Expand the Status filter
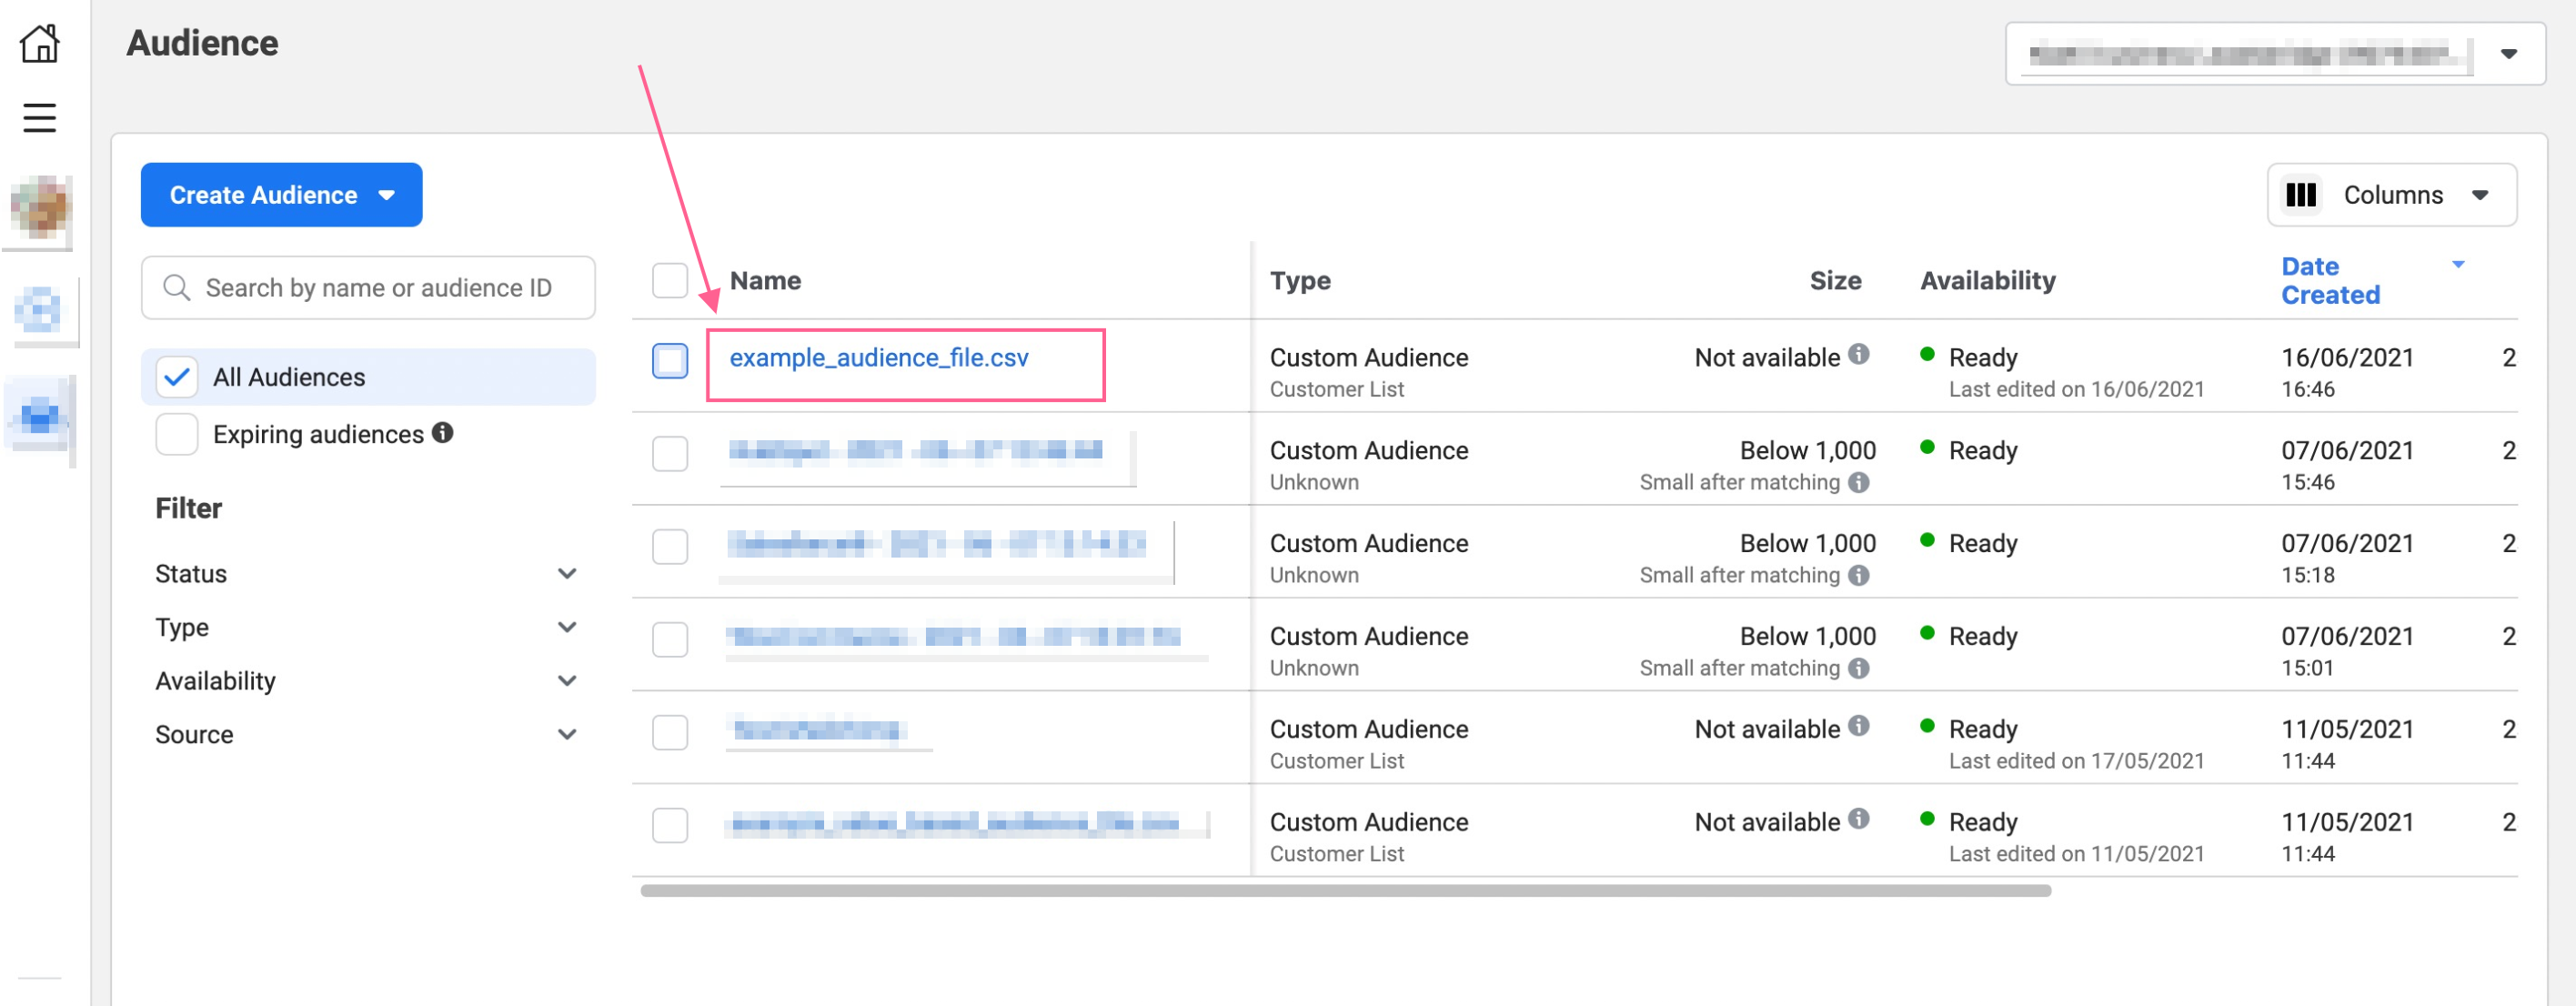The width and height of the screenshot is (2576, 1006). coord(566,574)
